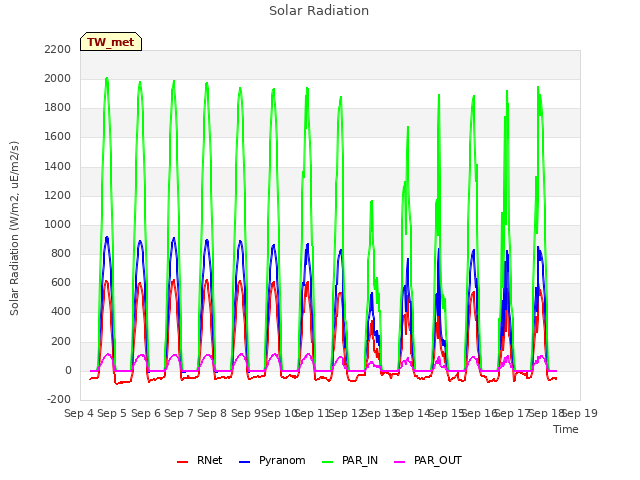640x480 pixels.
Task: Click the PAR_OUT magenta legend swatch
Action: (400, 462)
